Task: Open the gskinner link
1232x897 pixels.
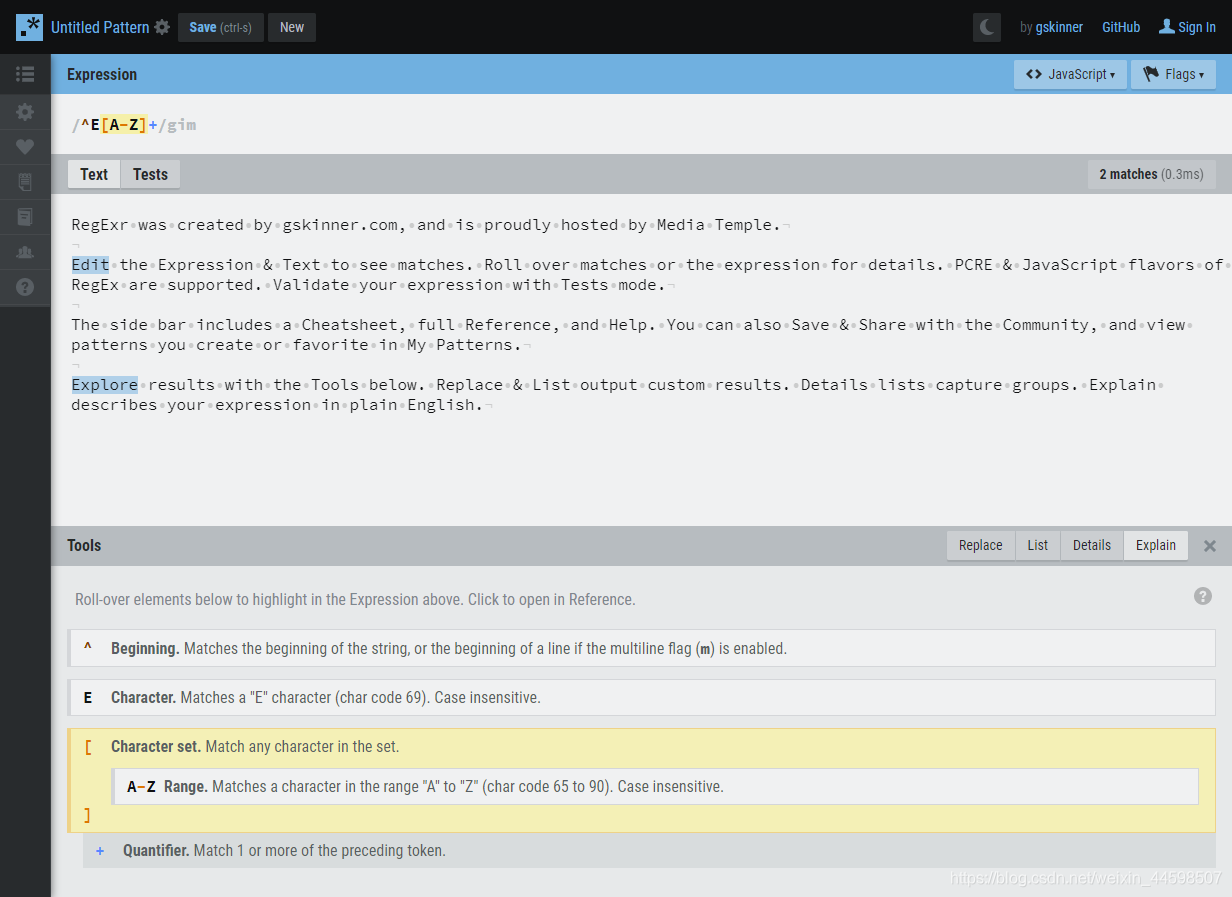Action: [1059, 27]
